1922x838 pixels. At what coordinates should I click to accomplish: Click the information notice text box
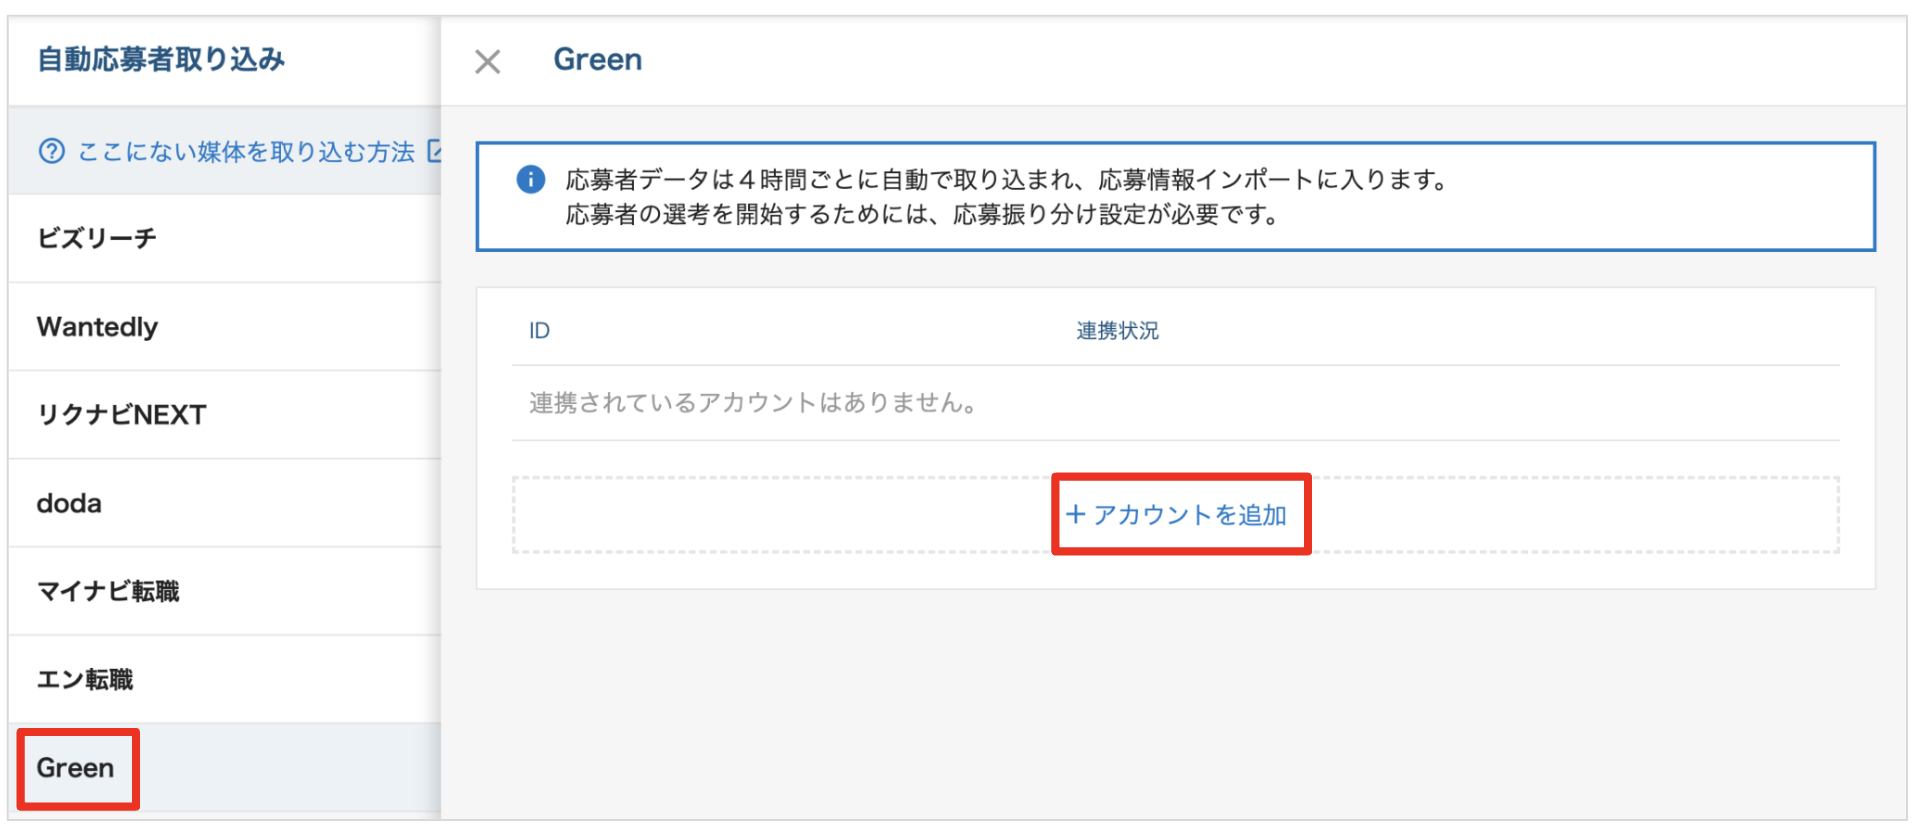pos(1175,197)
